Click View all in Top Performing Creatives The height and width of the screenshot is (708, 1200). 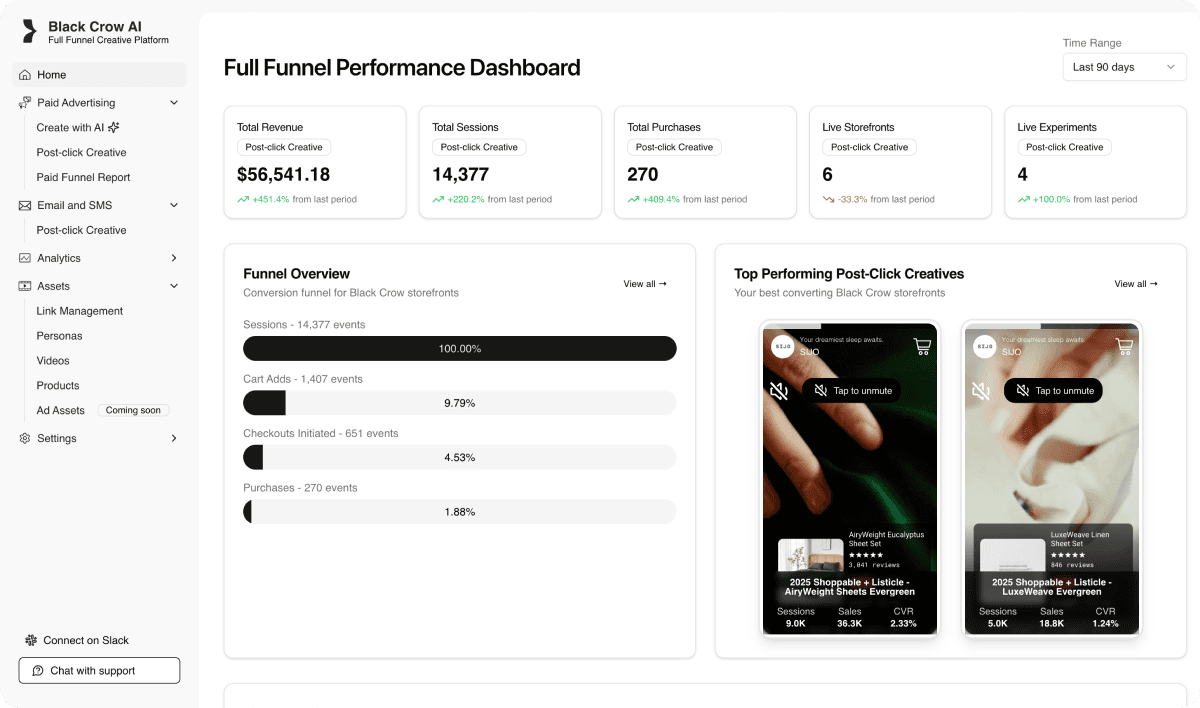pos(1136,284)
